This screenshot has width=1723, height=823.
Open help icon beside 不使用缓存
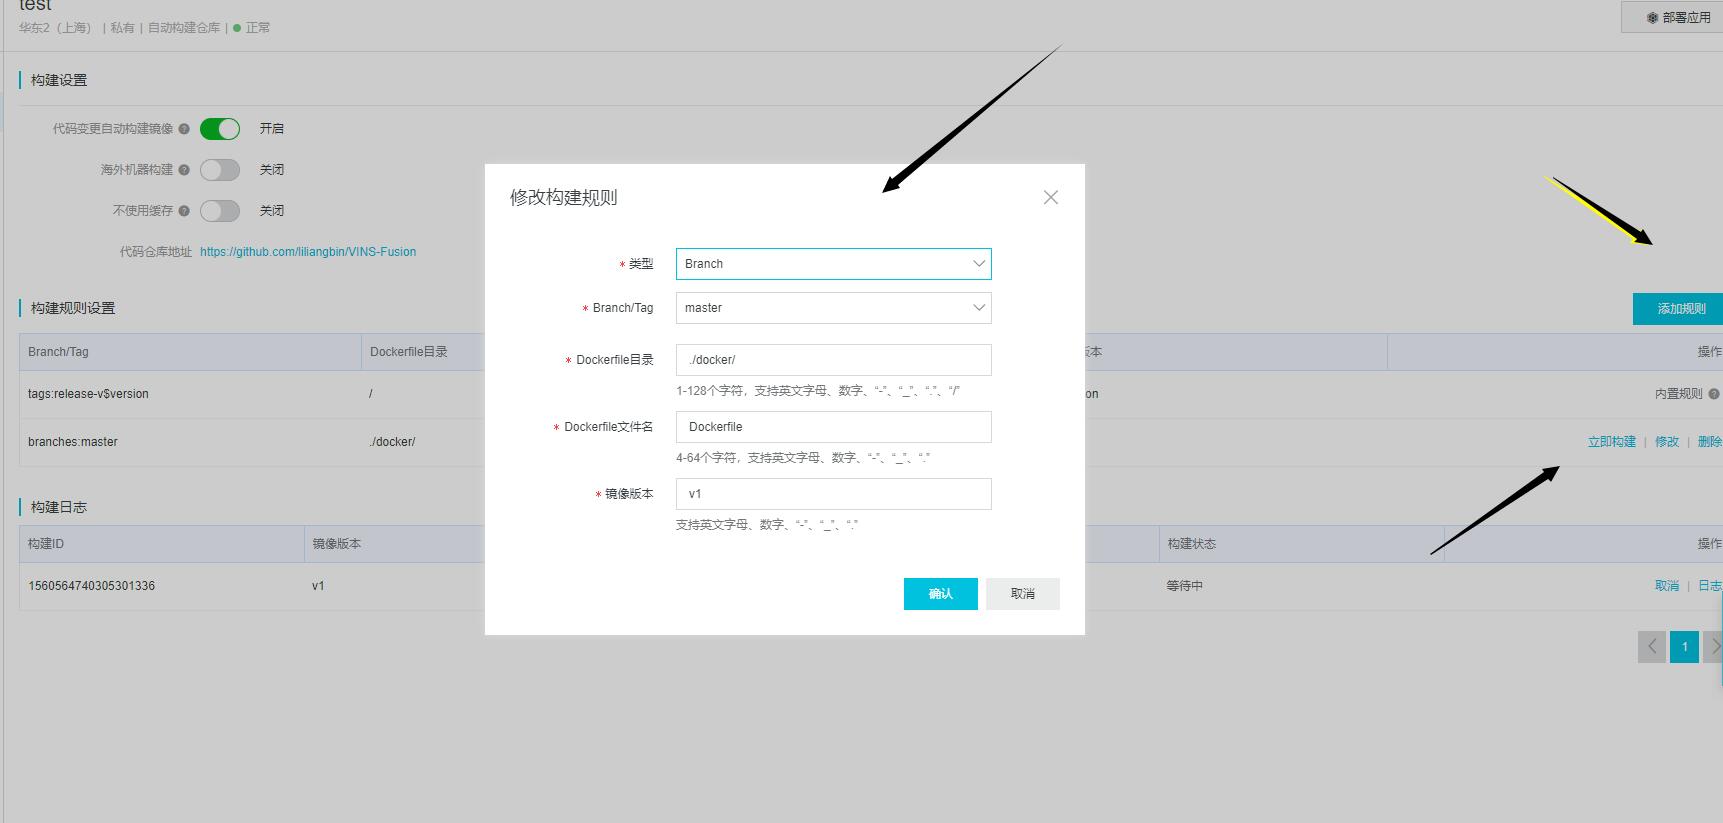tap(184, 211)
